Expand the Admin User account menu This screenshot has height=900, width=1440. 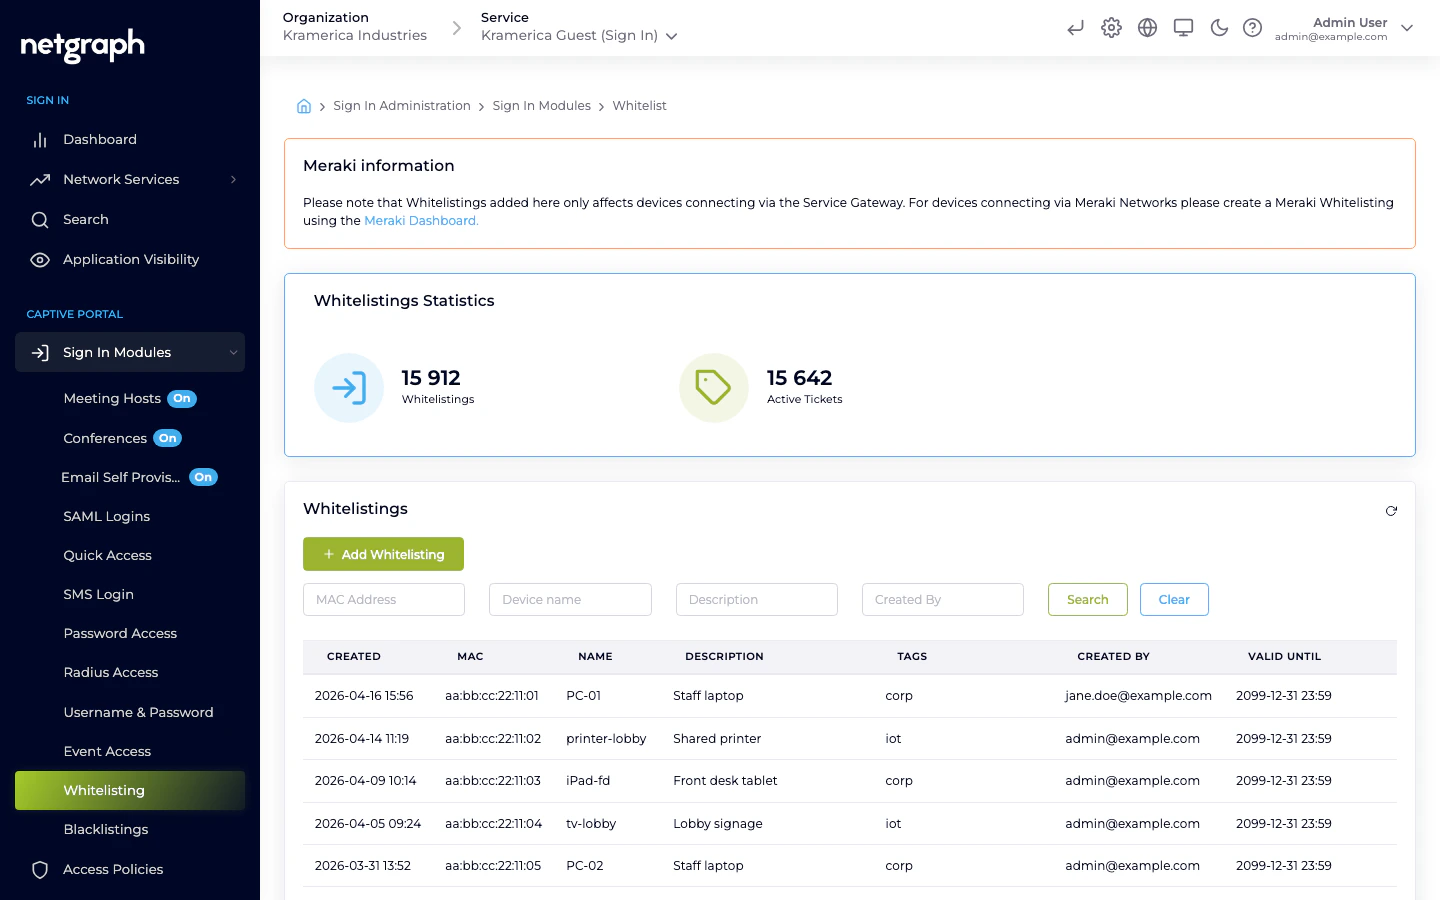click(x=1407, y=28)
